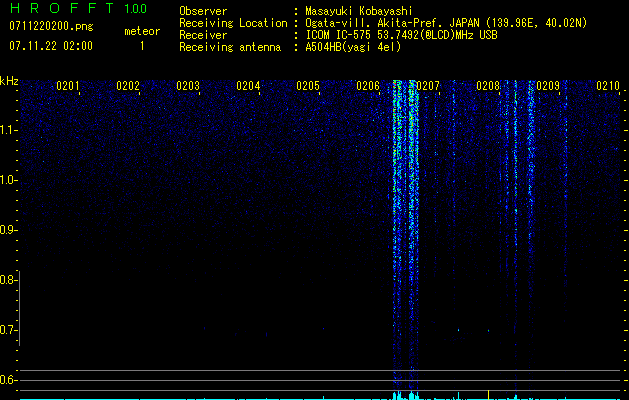
Task: Click the Receiving antenna label
Action: [230, 47]
